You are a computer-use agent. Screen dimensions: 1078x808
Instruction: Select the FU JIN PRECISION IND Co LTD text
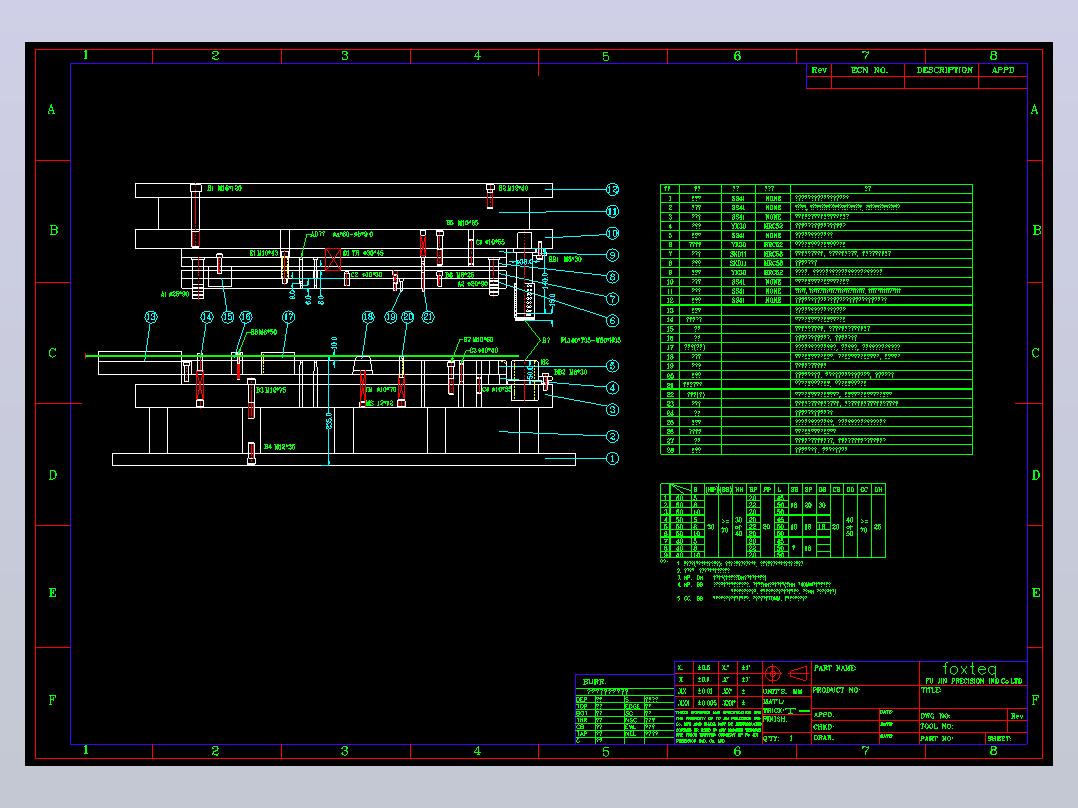click(974, 681)
